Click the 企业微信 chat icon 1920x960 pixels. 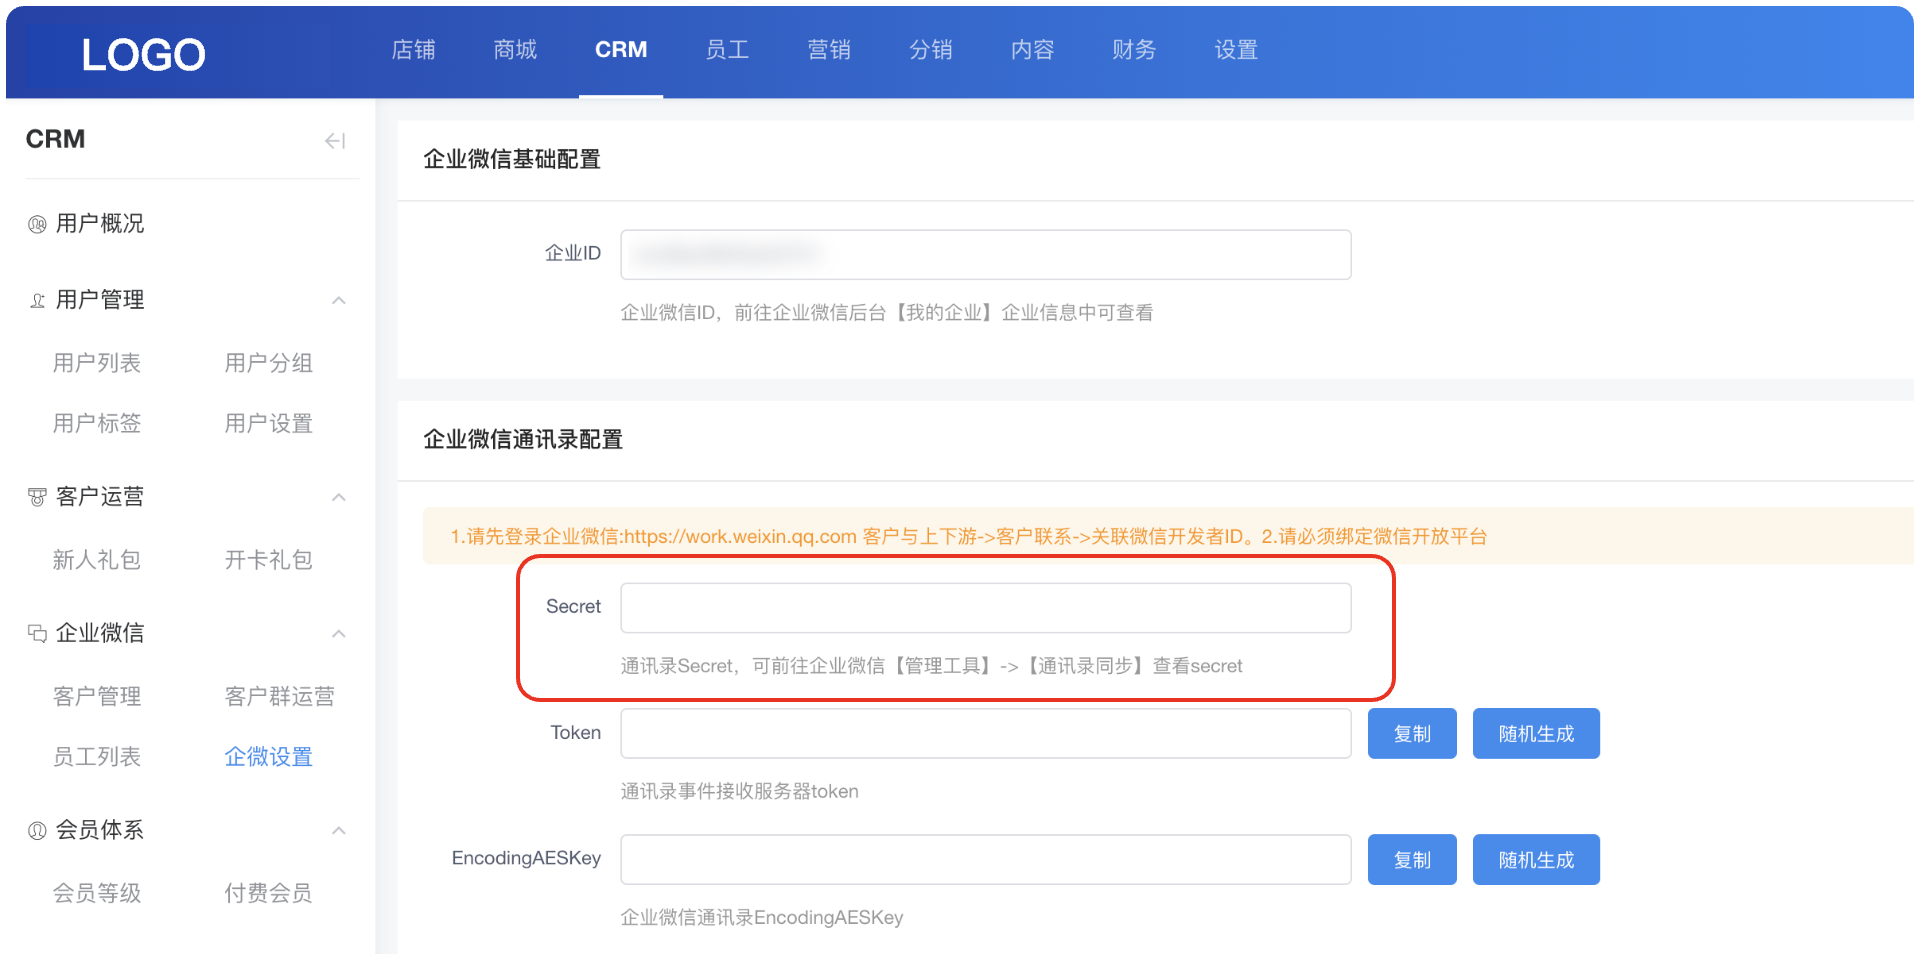pyautogui.click(x=37, y=633)
